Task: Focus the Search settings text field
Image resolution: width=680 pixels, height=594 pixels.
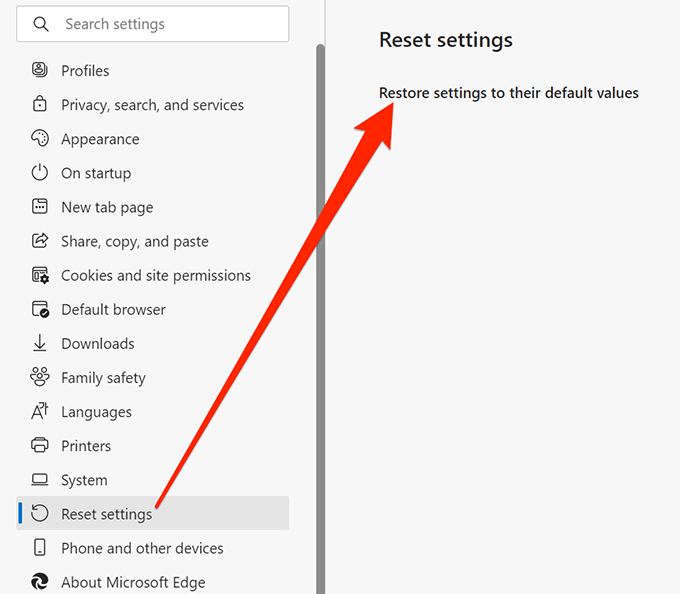Action: [170, 24]
